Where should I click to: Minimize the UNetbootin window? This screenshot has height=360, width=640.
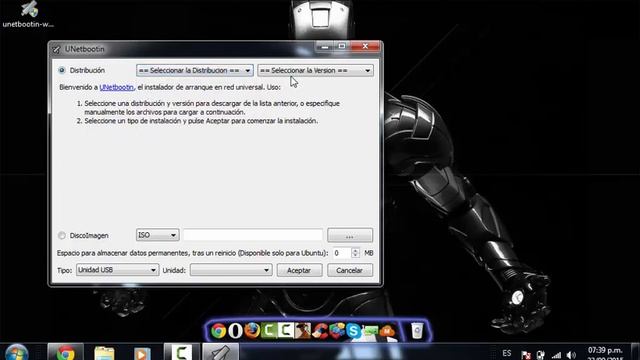click(325, 47)
